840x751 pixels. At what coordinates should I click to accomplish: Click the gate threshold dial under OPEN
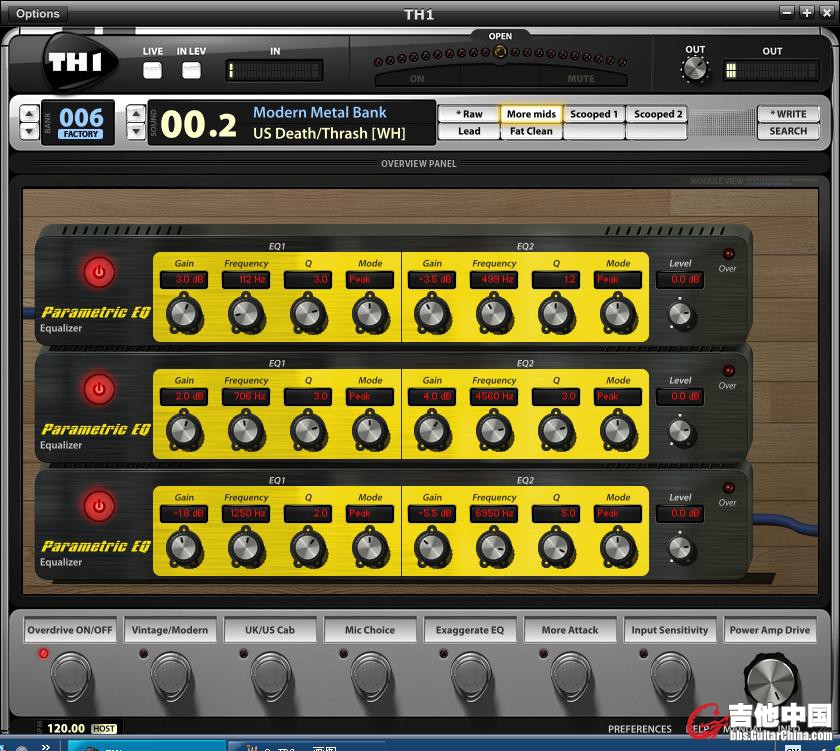[500, 52]
